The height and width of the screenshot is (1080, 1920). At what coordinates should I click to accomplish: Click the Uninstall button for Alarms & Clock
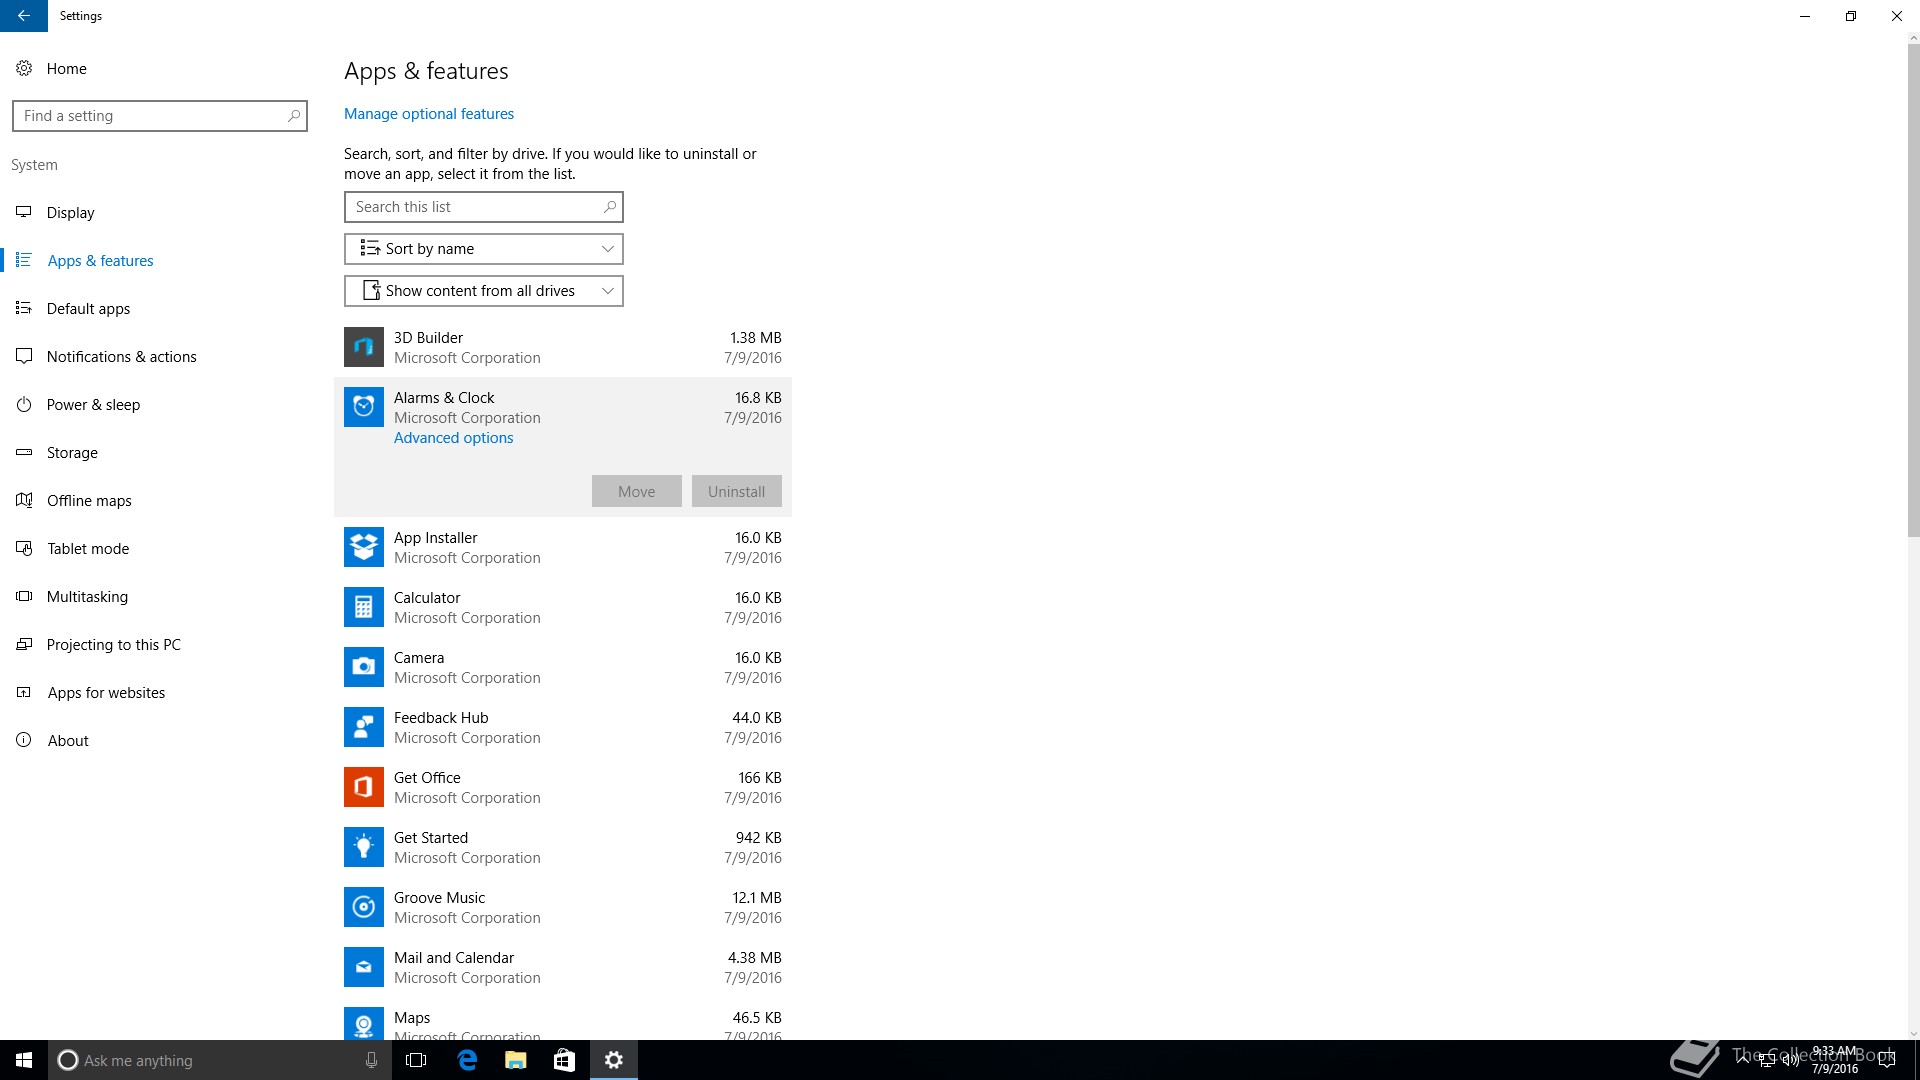pyautogui.click(x=737, y=491)
